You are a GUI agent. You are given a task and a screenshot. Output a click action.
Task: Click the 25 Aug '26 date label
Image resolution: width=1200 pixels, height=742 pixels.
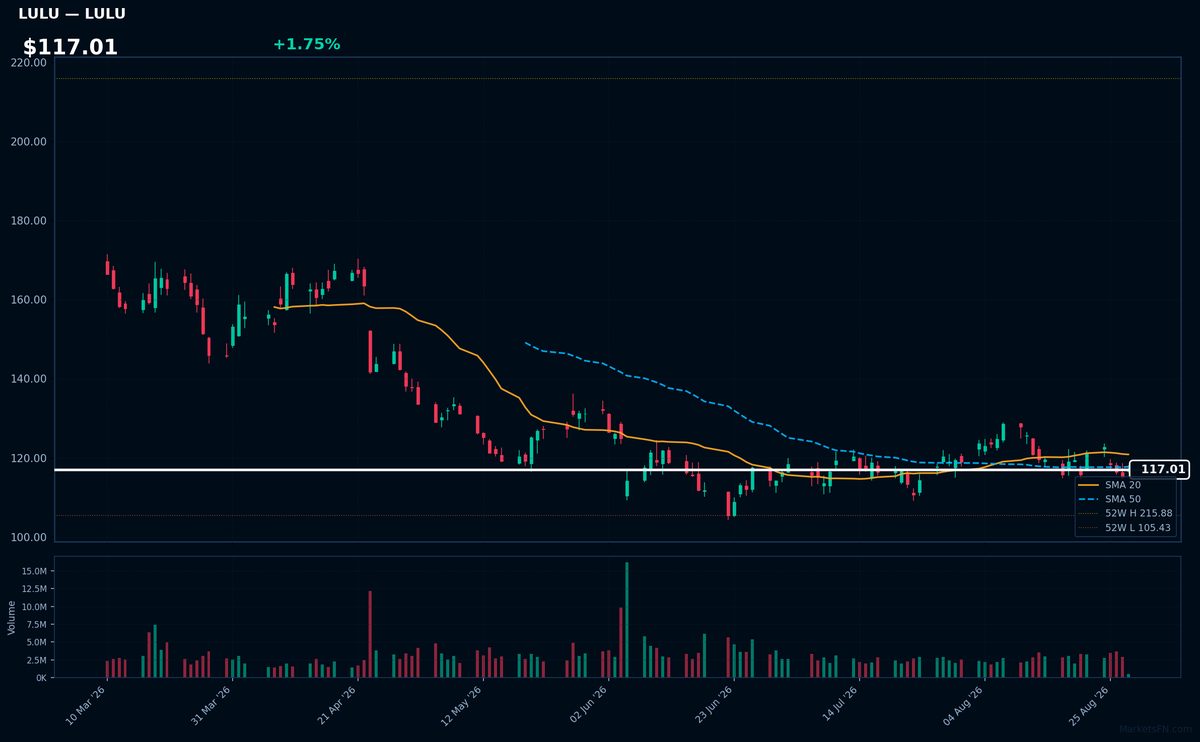point(1088,704)
